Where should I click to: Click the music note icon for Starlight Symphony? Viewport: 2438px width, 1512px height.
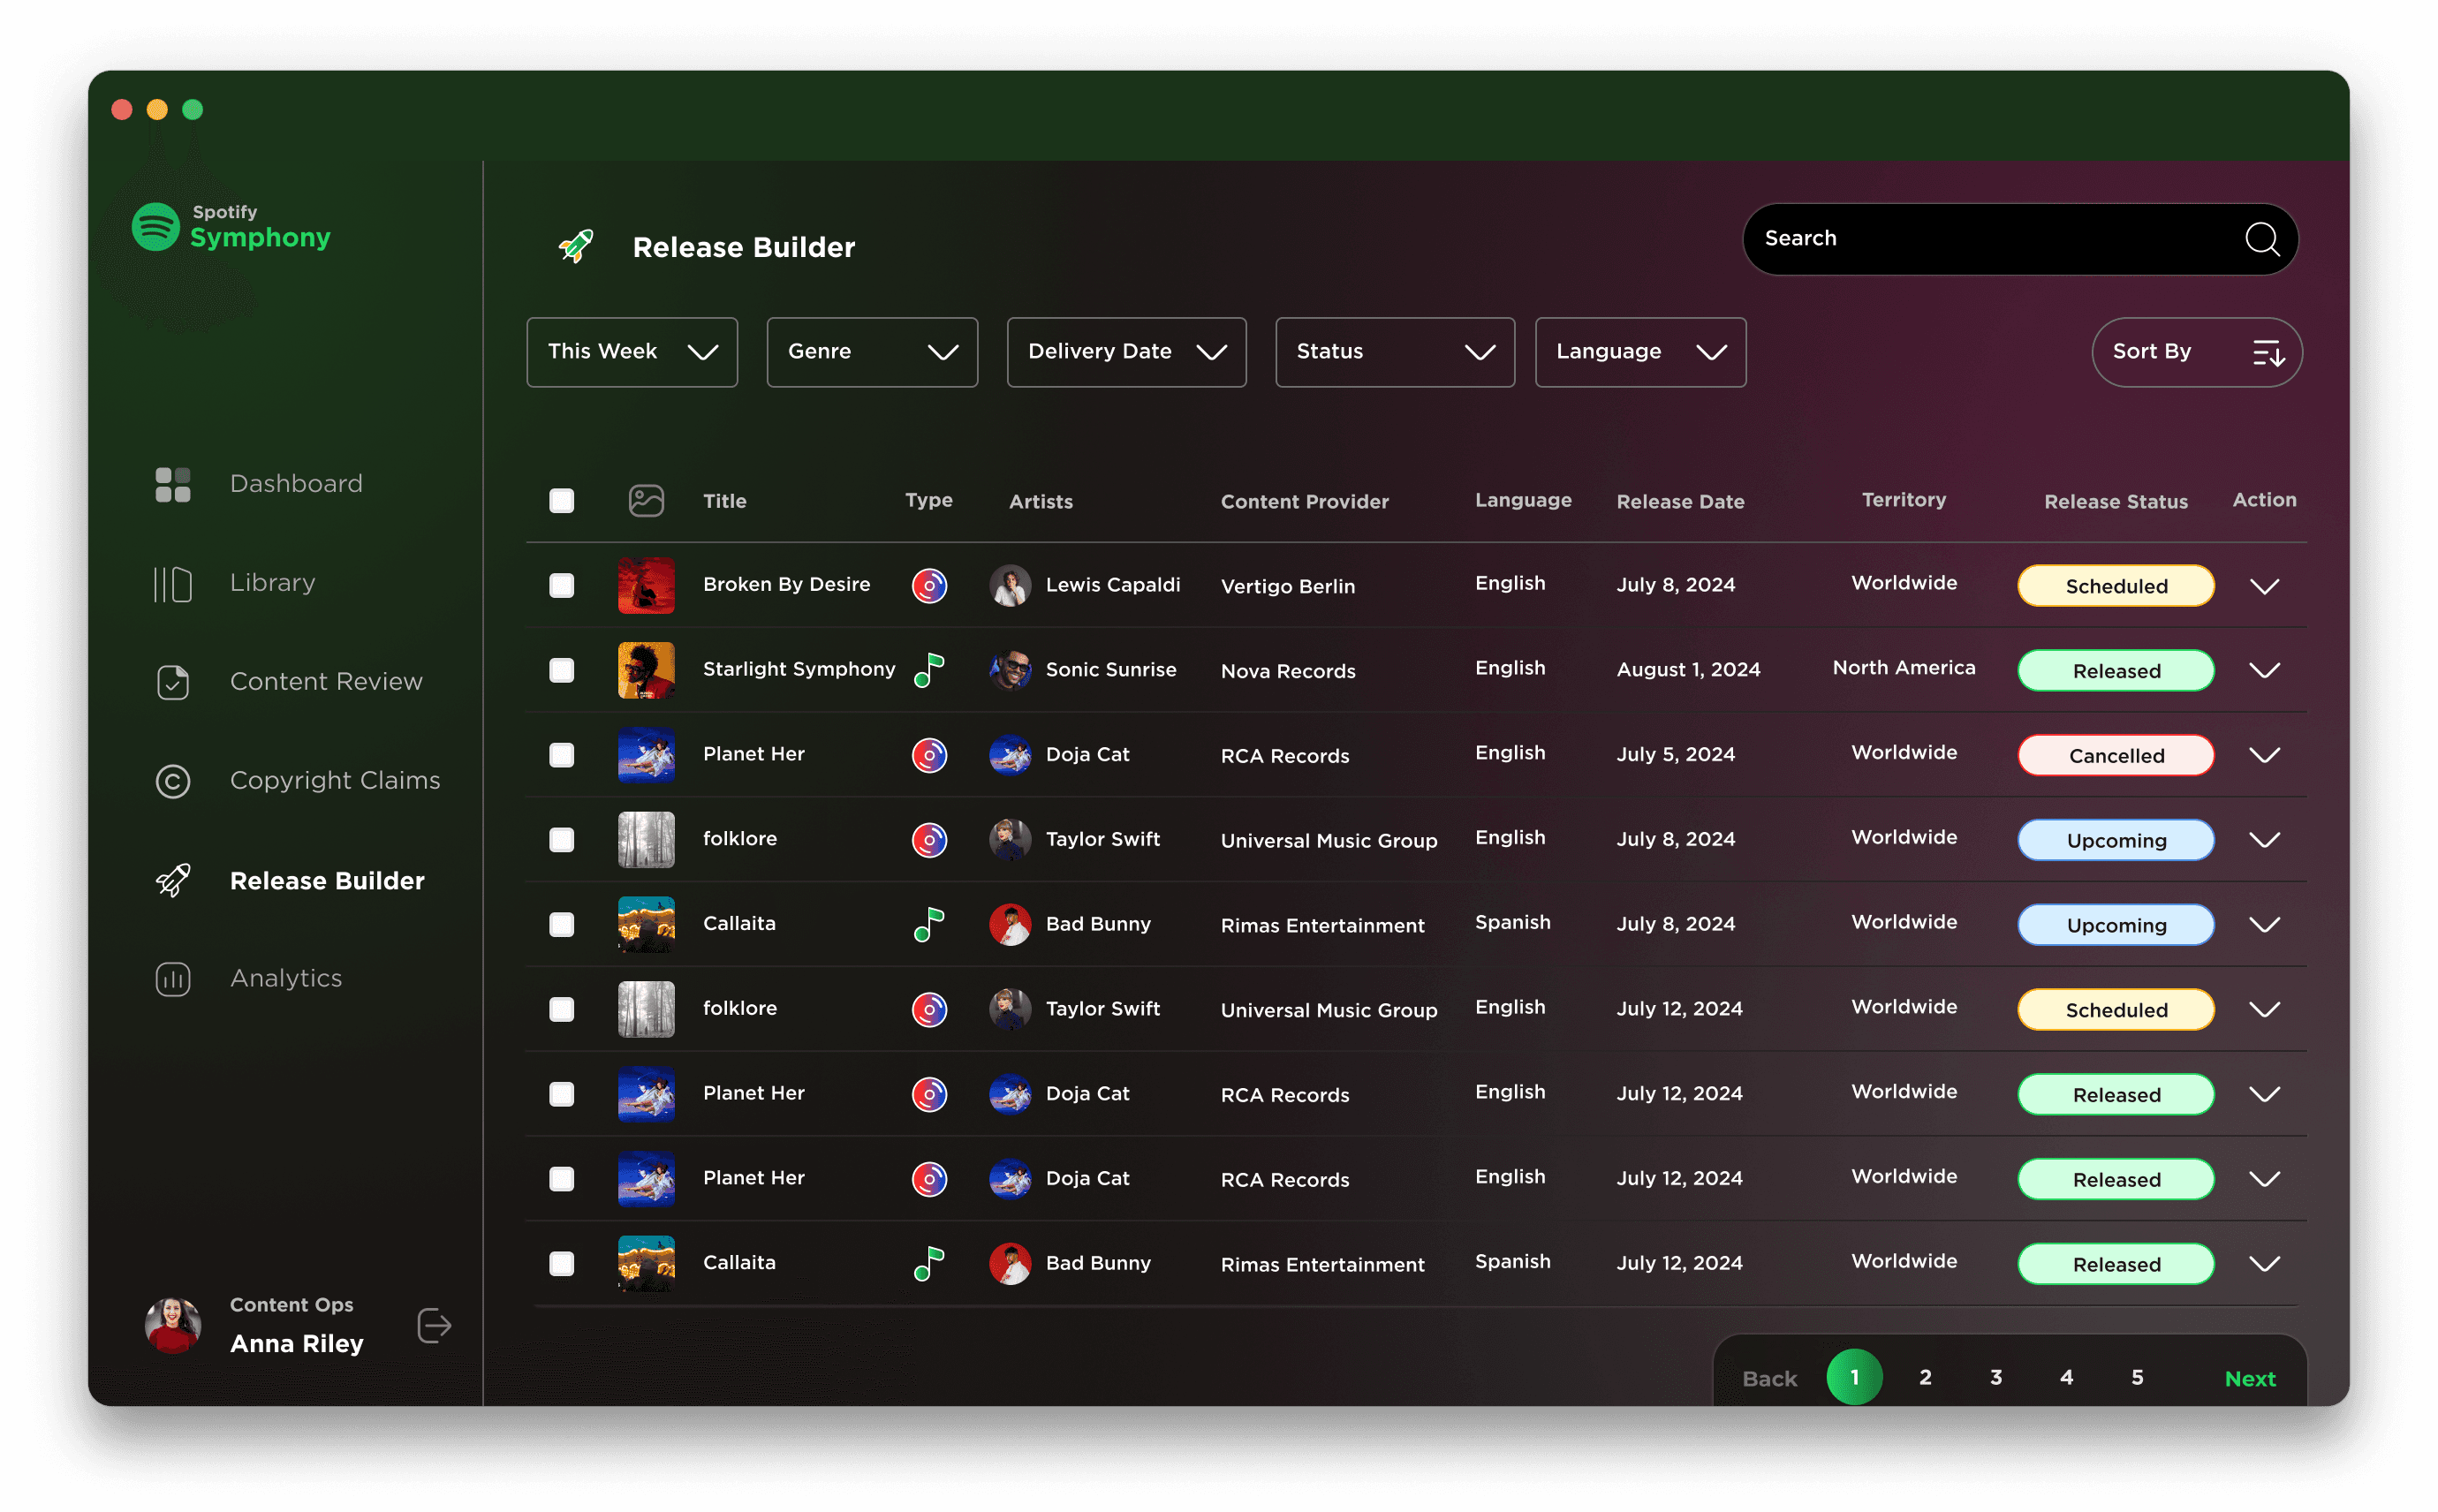coord(928,670)
